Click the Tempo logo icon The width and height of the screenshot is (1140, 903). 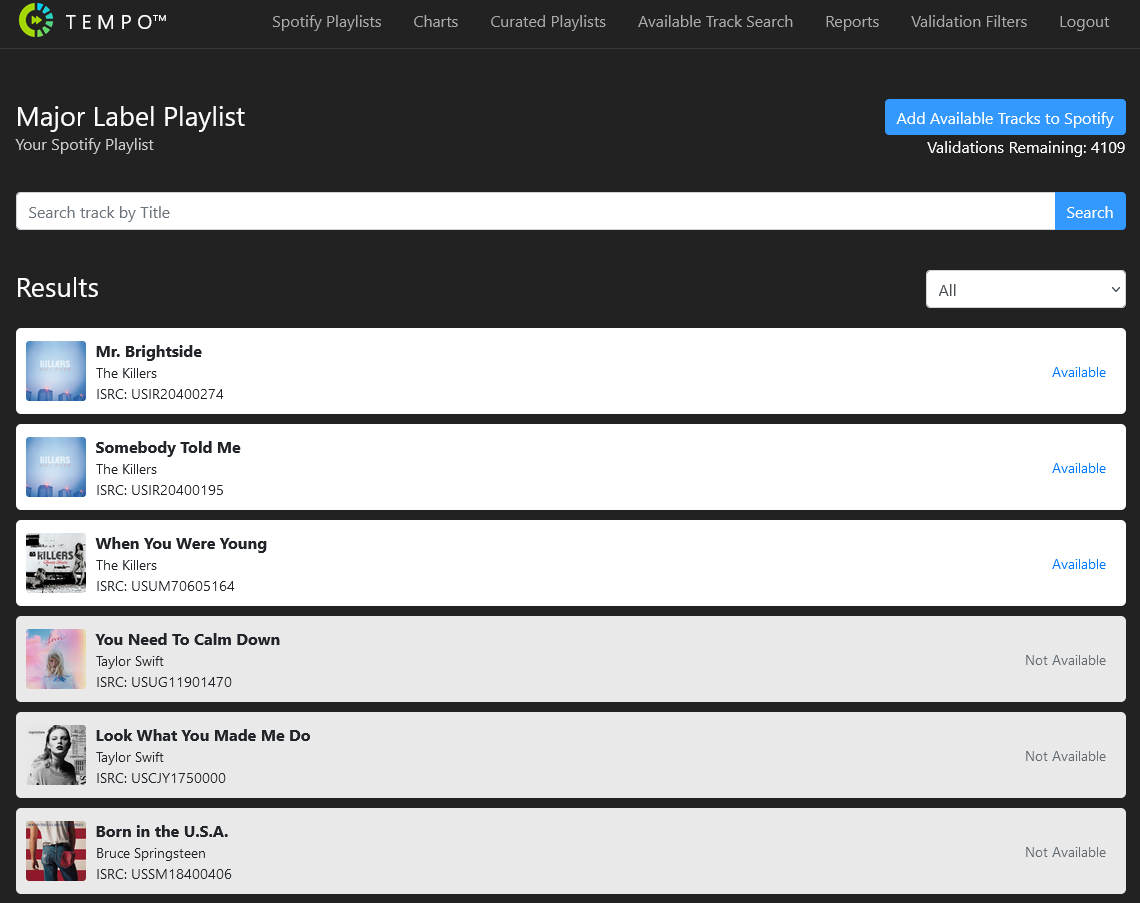click(37, 21)
